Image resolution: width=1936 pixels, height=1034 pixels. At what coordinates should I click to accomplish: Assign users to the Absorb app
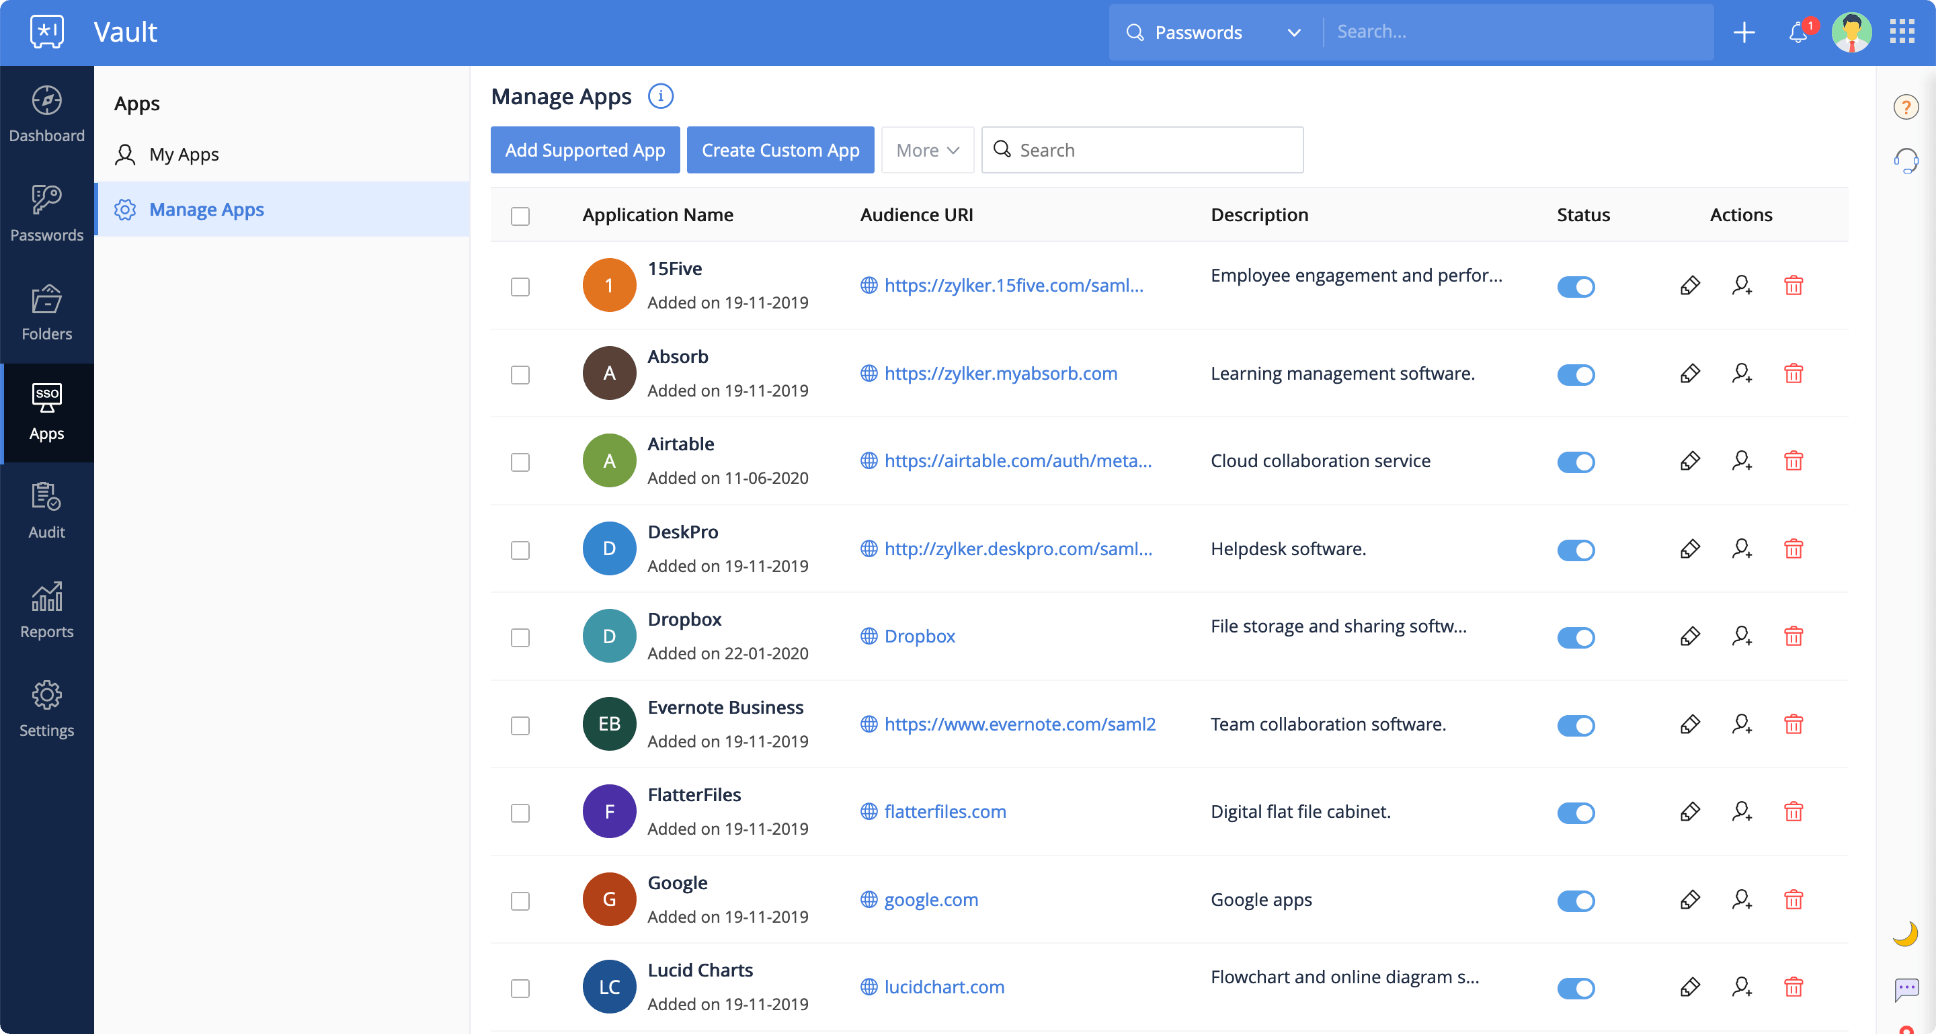click(1742, 373)
